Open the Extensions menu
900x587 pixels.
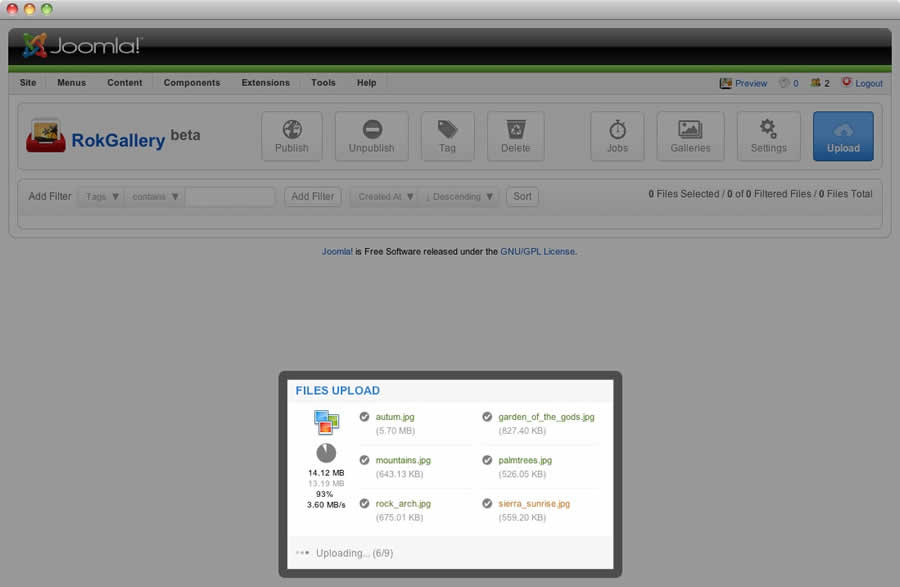pyautogui.click(x=265, y=83)
